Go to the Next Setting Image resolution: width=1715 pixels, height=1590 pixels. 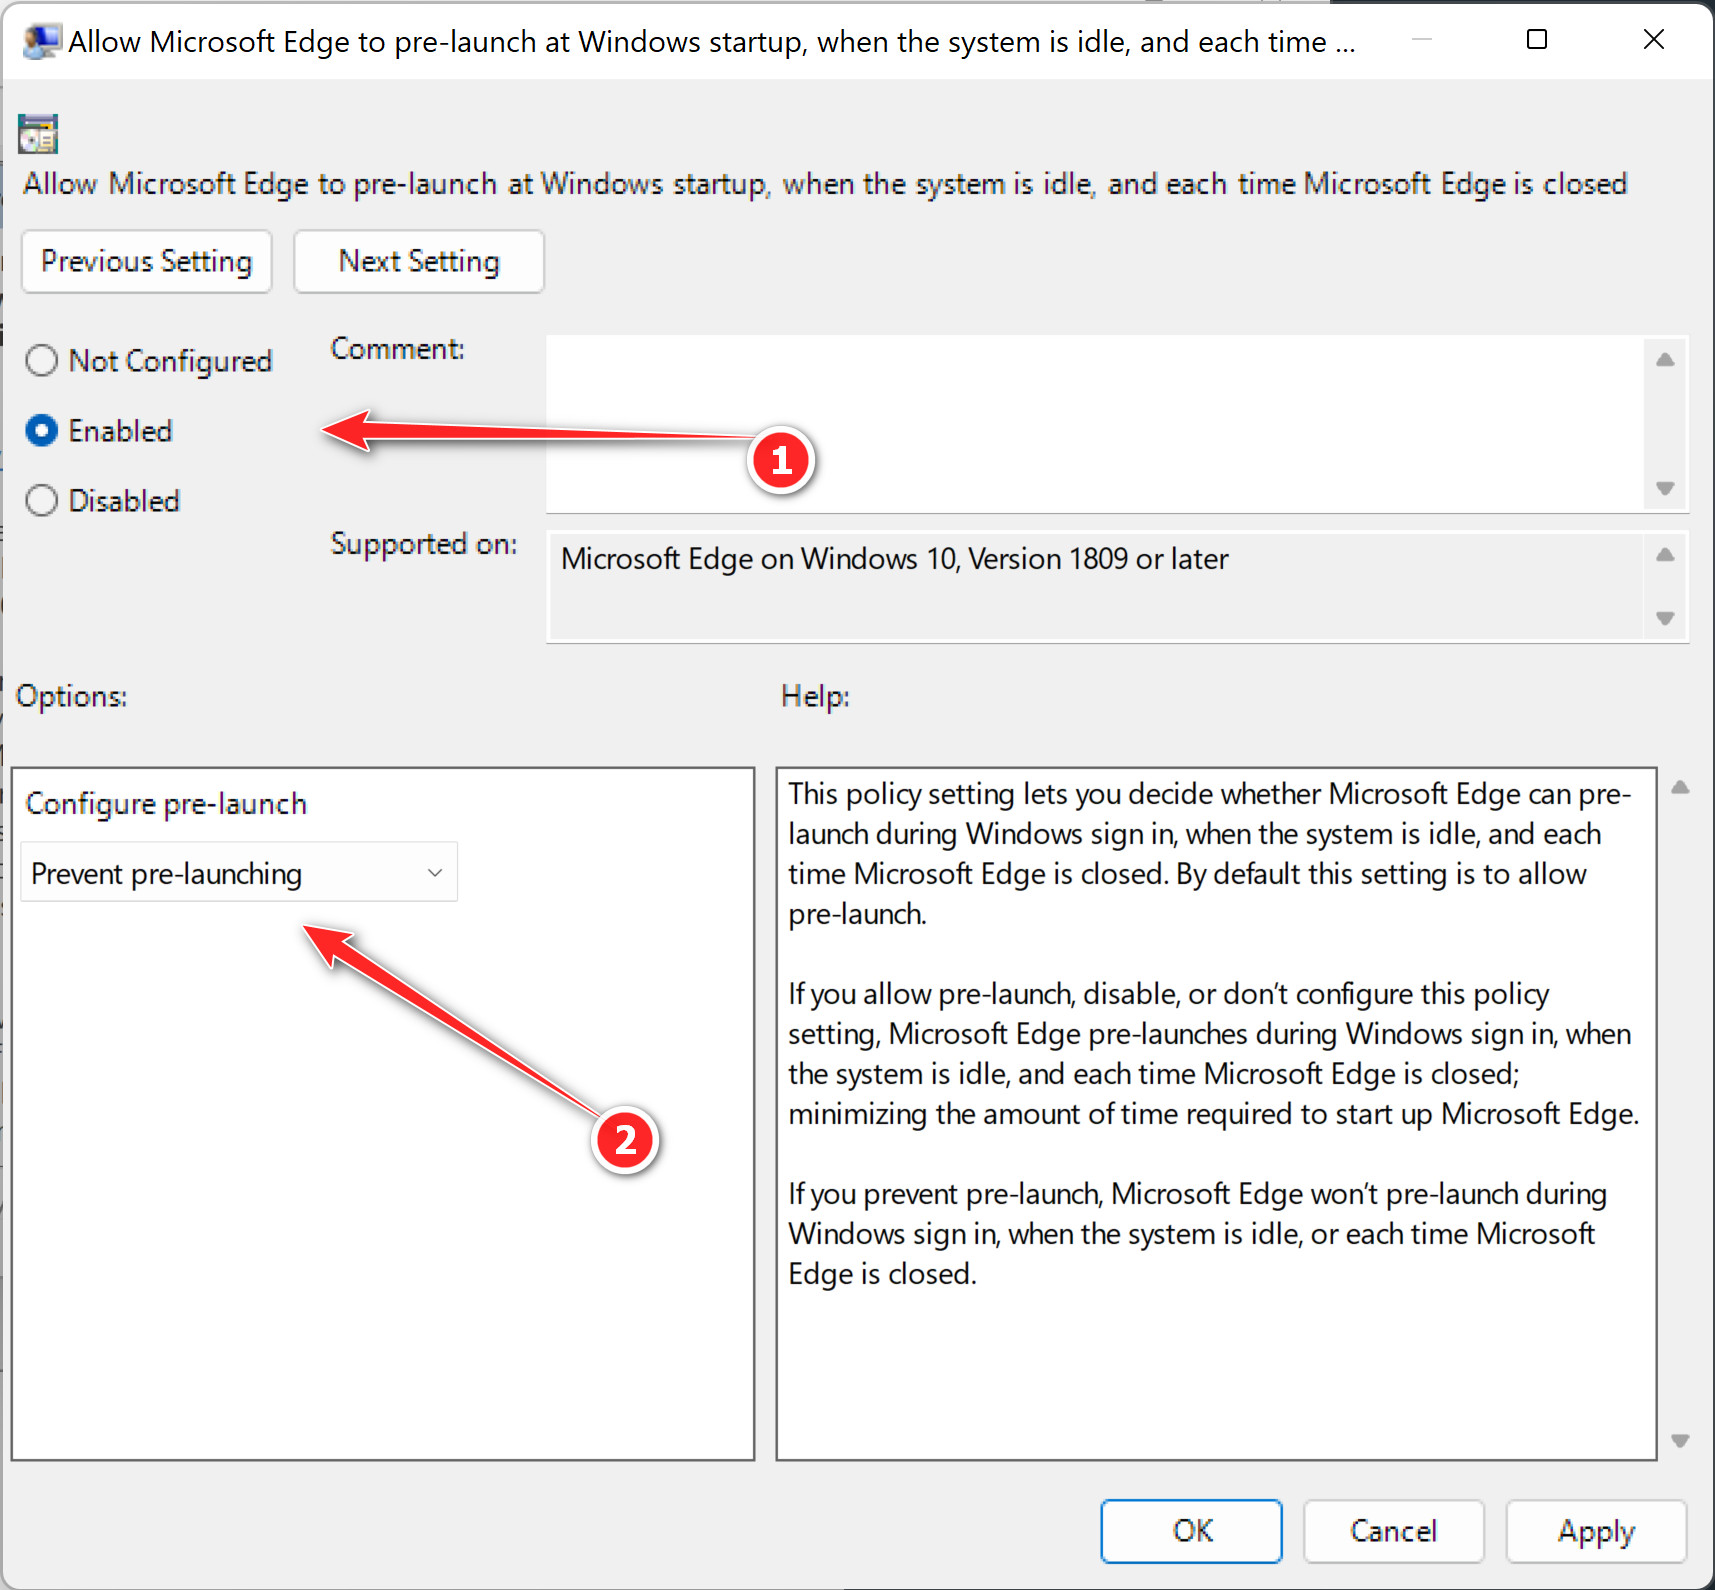tap(419, 261)
